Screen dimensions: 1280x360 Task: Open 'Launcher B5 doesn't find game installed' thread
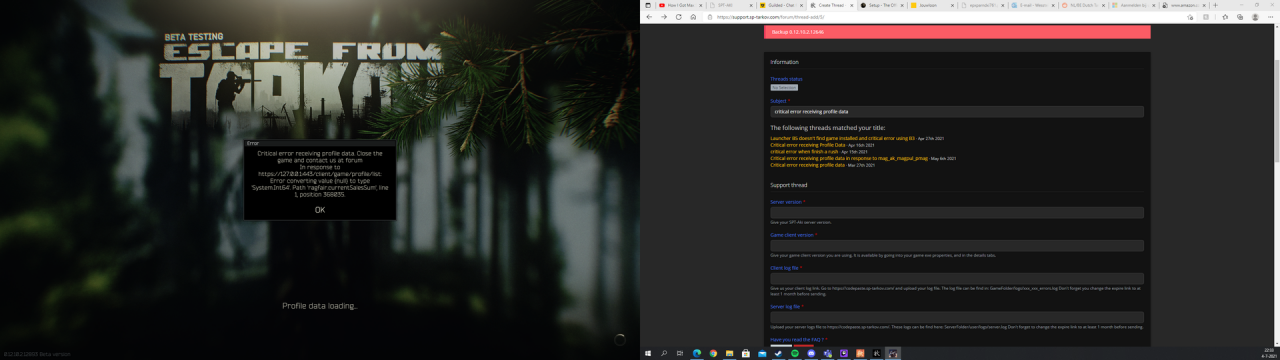coord(842,138)
